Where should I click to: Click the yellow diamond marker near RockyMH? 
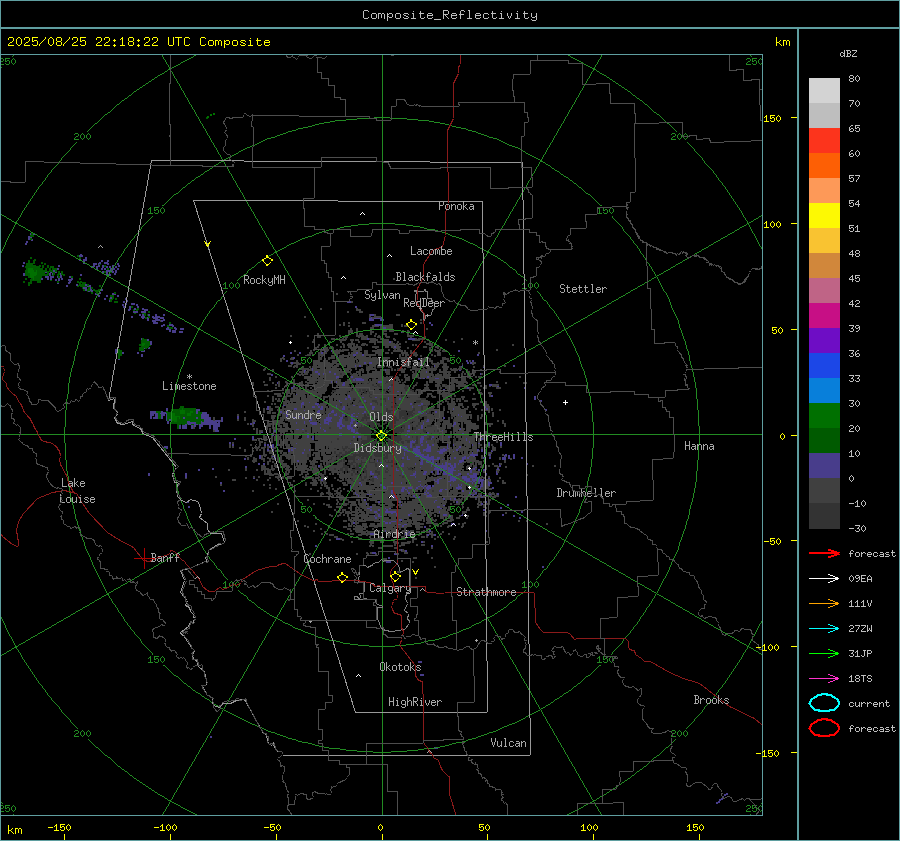tap(267, 261)
